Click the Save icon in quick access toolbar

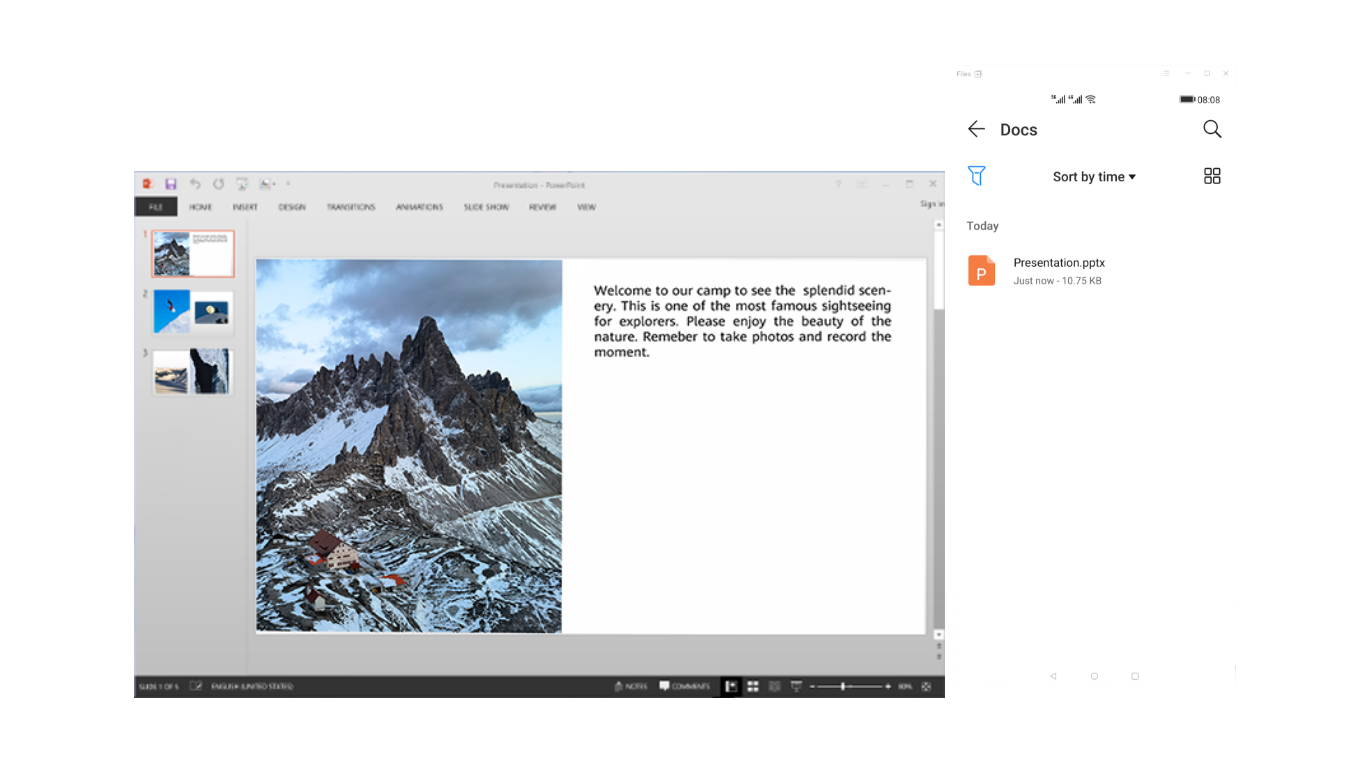(171, 185)
